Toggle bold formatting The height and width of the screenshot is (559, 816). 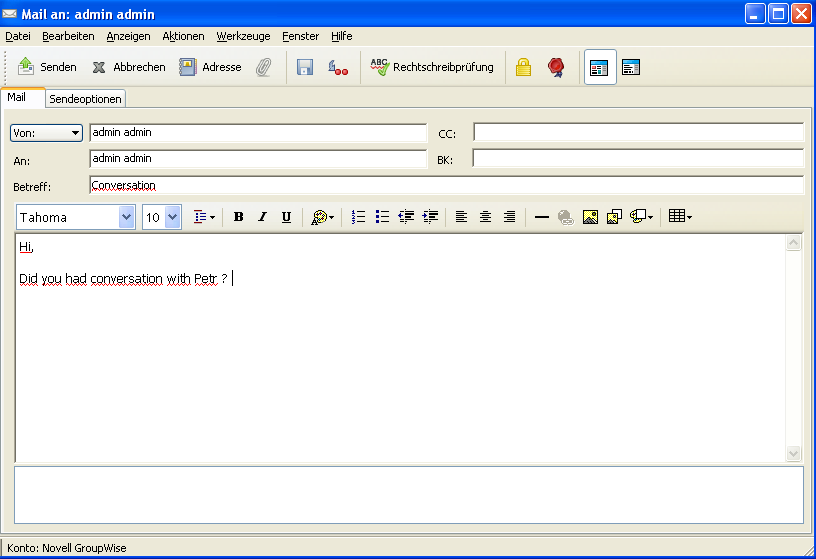point(238,217)
